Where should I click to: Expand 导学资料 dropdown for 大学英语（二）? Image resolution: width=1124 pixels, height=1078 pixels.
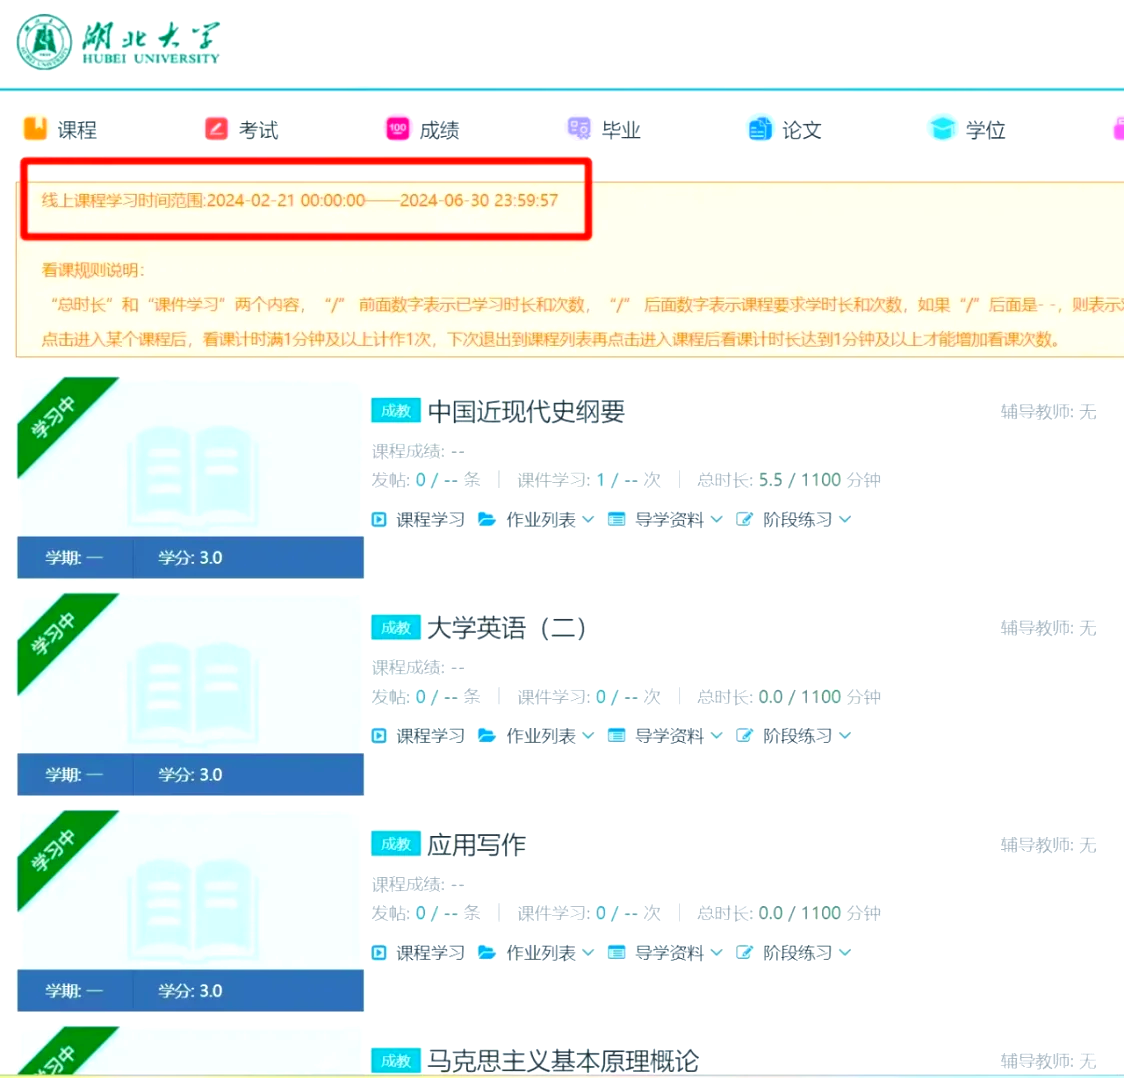point(717,736)
